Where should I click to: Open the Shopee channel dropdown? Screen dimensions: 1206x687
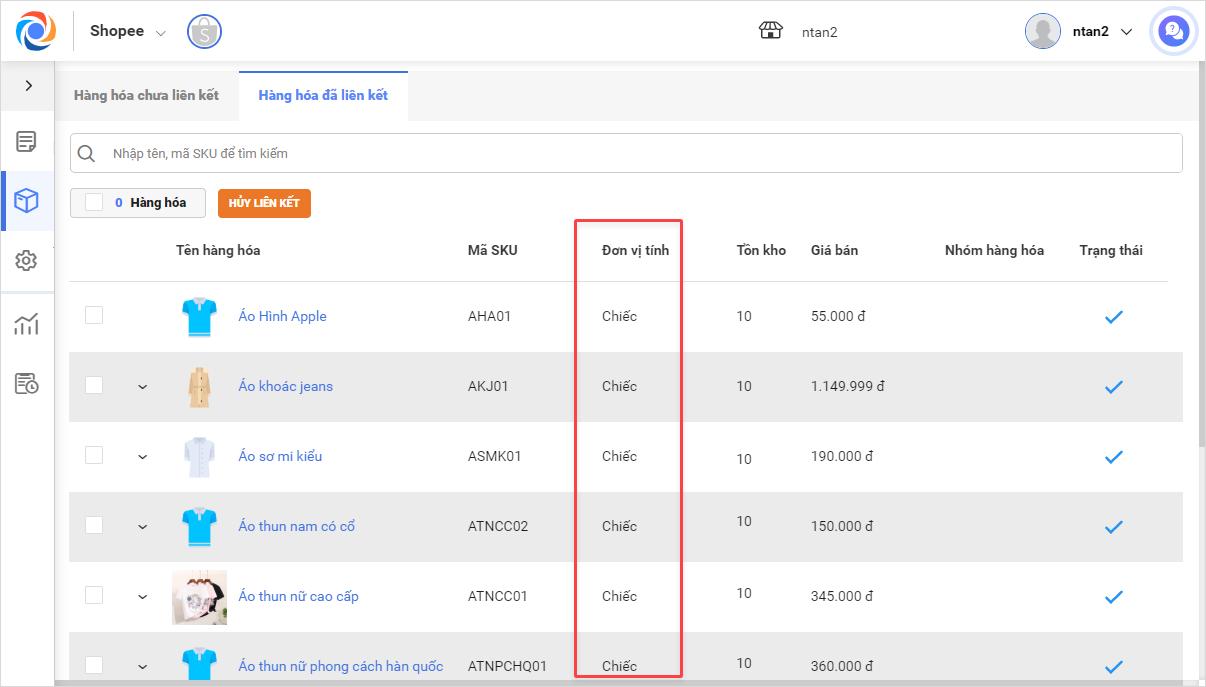[128, 31]
